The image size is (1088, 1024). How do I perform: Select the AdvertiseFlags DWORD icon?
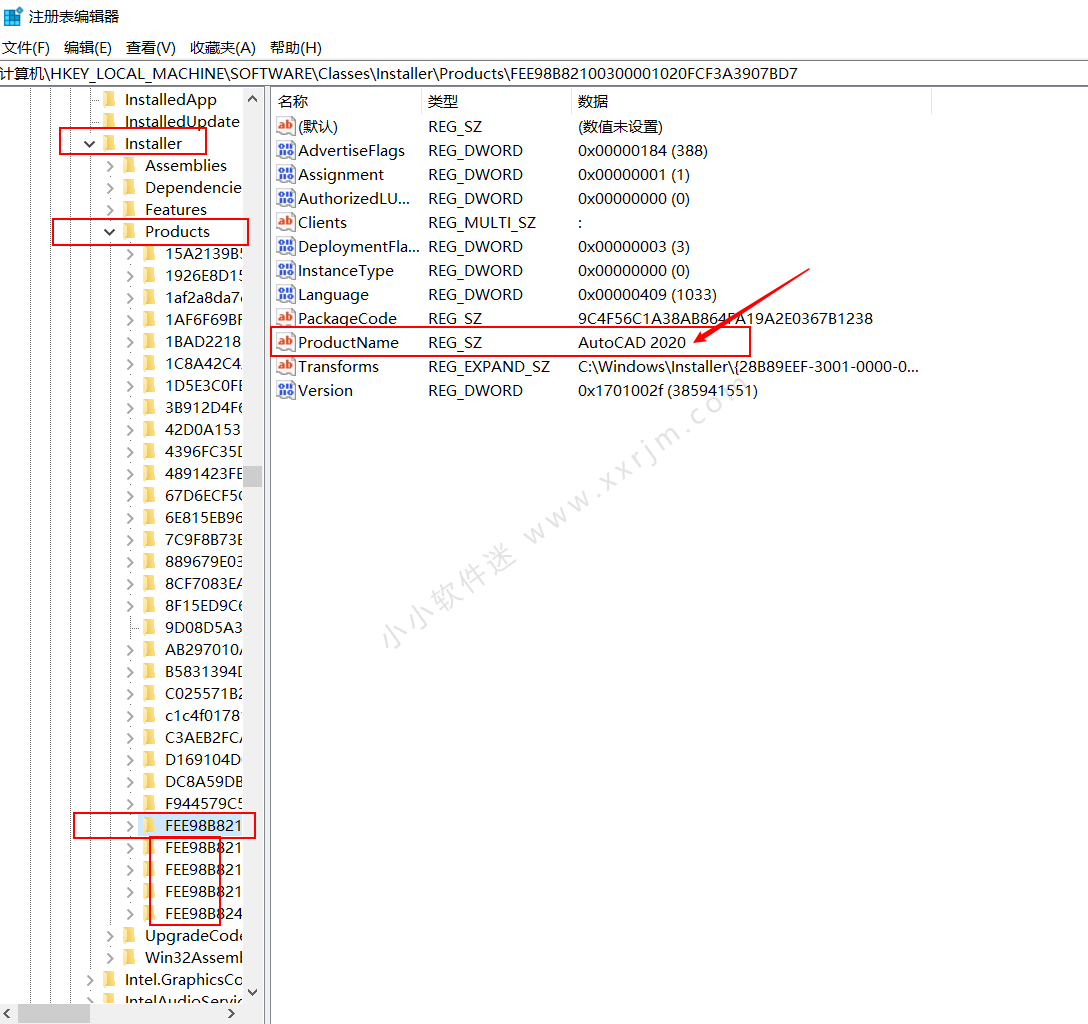tap(285, 150)
